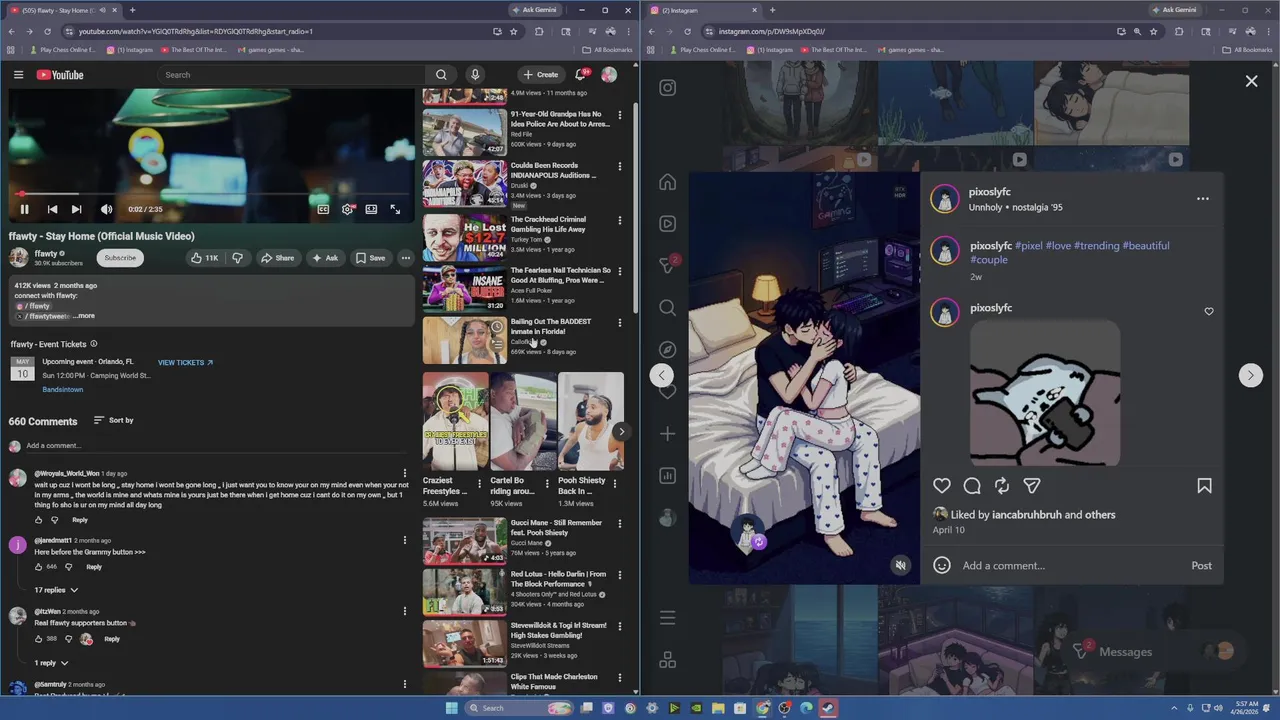Open Sort by comments dropdown
This screenshot has width=1280, height=720.
(113, 420)
